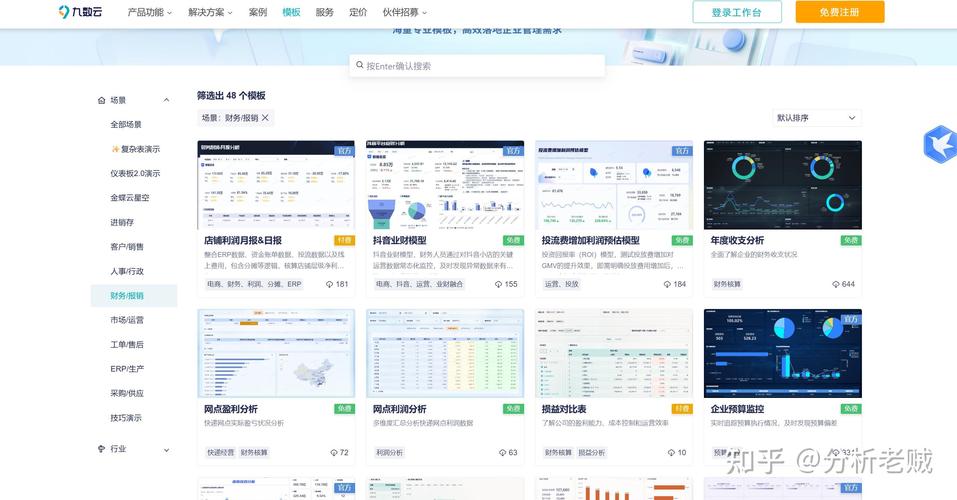This screenshot has width=957, height=500.
Task: Select 市场/运营 in the sidebar
Action: pos(127,320)
